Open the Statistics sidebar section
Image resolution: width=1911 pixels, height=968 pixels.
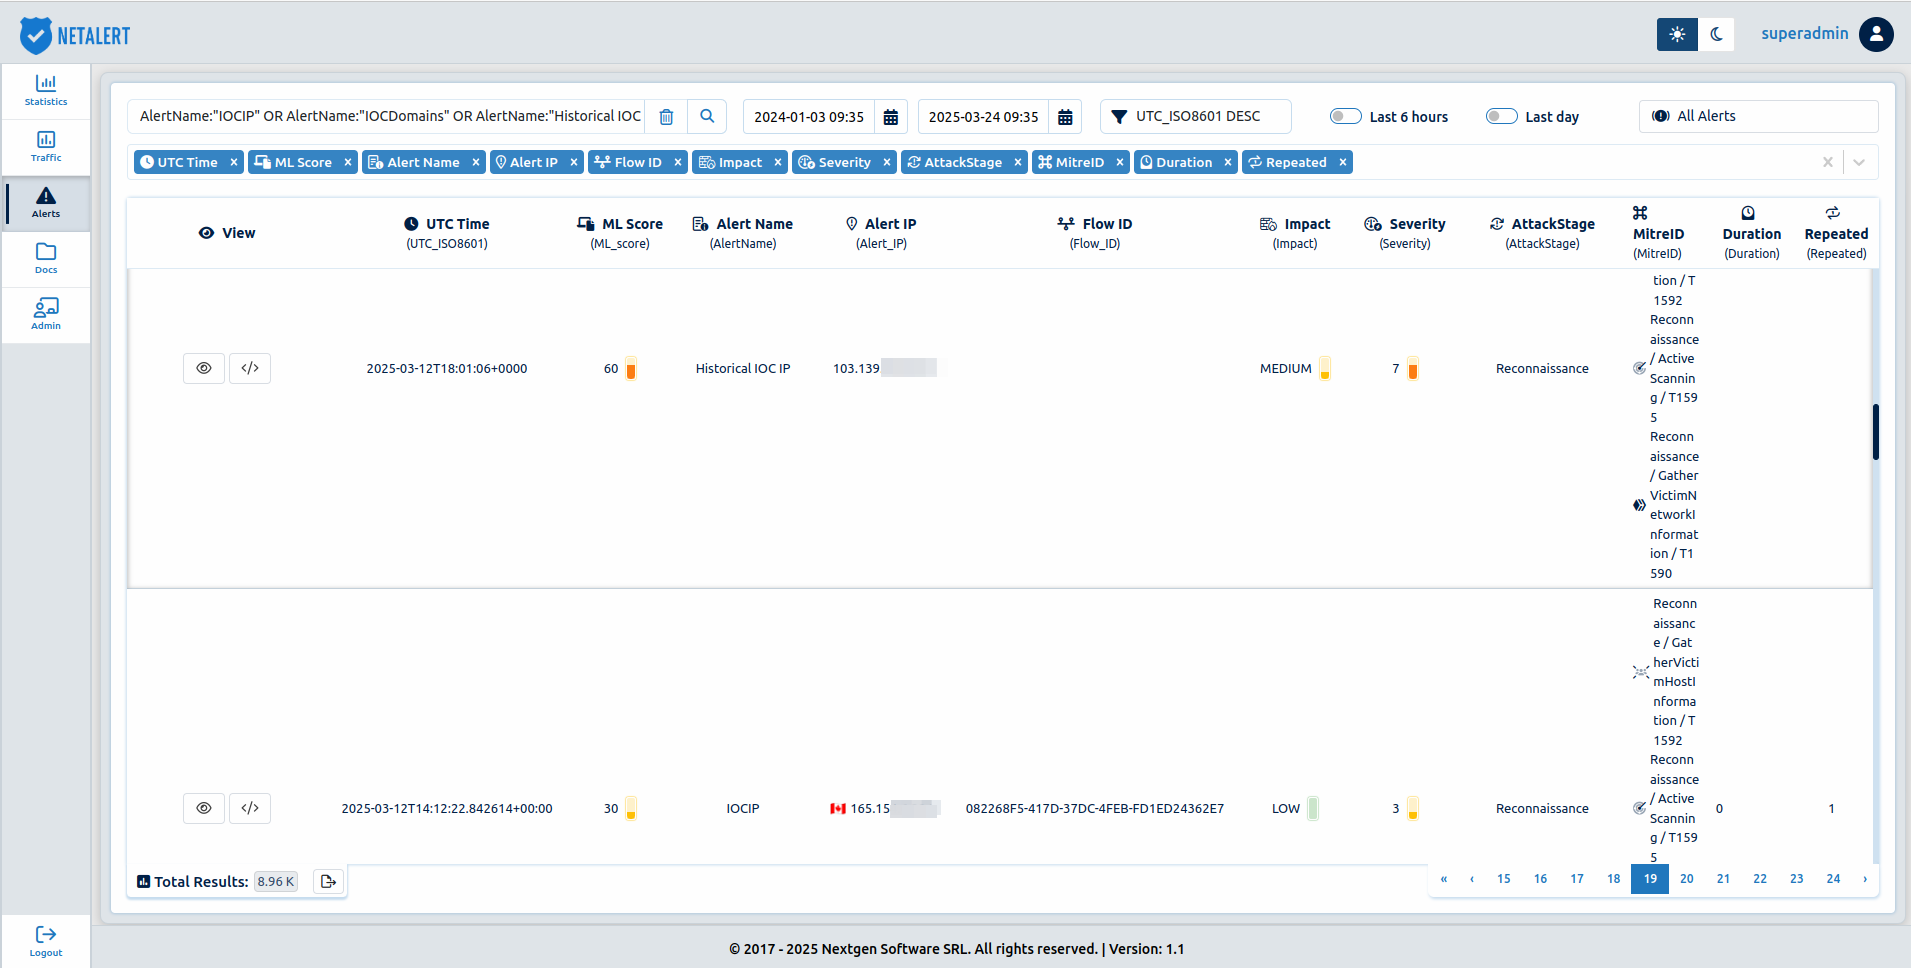[46, 91]
